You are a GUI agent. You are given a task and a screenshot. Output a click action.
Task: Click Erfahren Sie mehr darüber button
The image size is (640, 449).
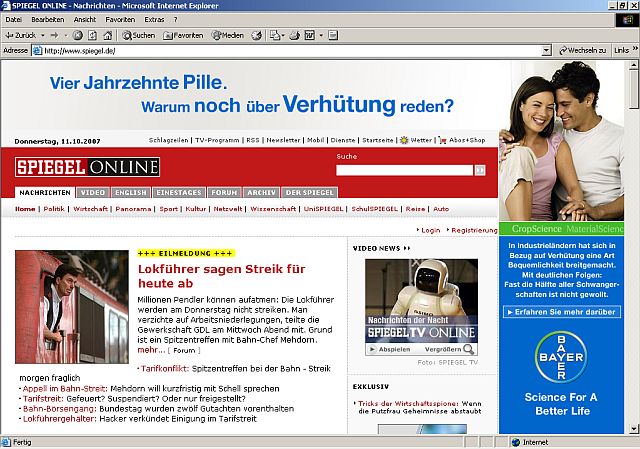point(562,312)
